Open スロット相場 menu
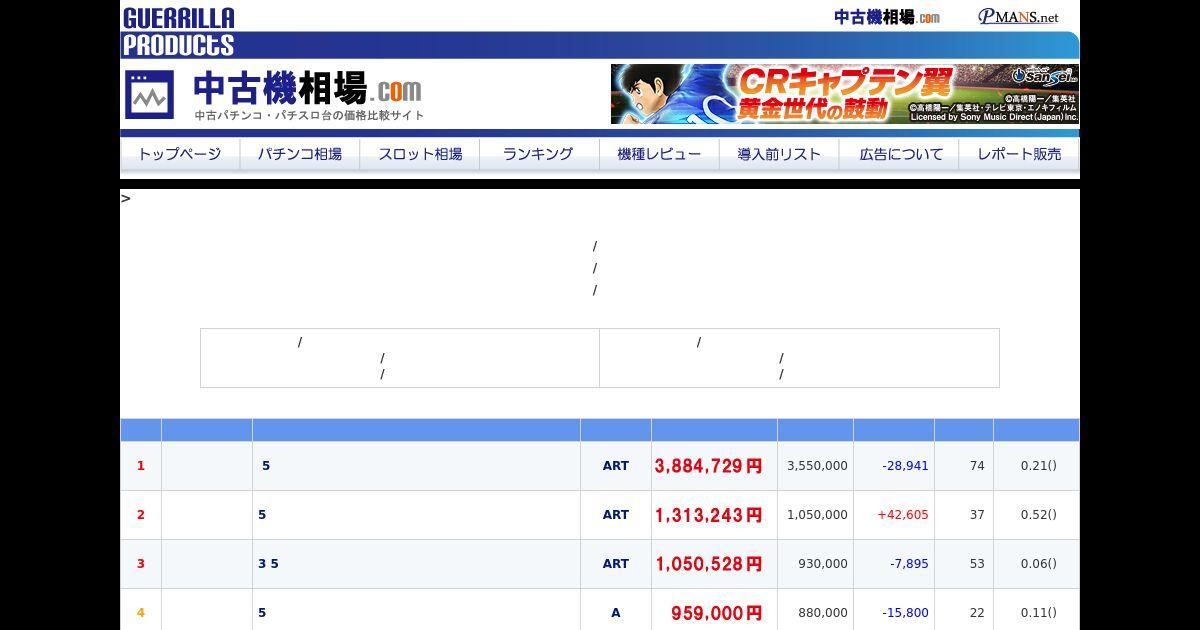 pyautogui.click(x=420, y=155)
